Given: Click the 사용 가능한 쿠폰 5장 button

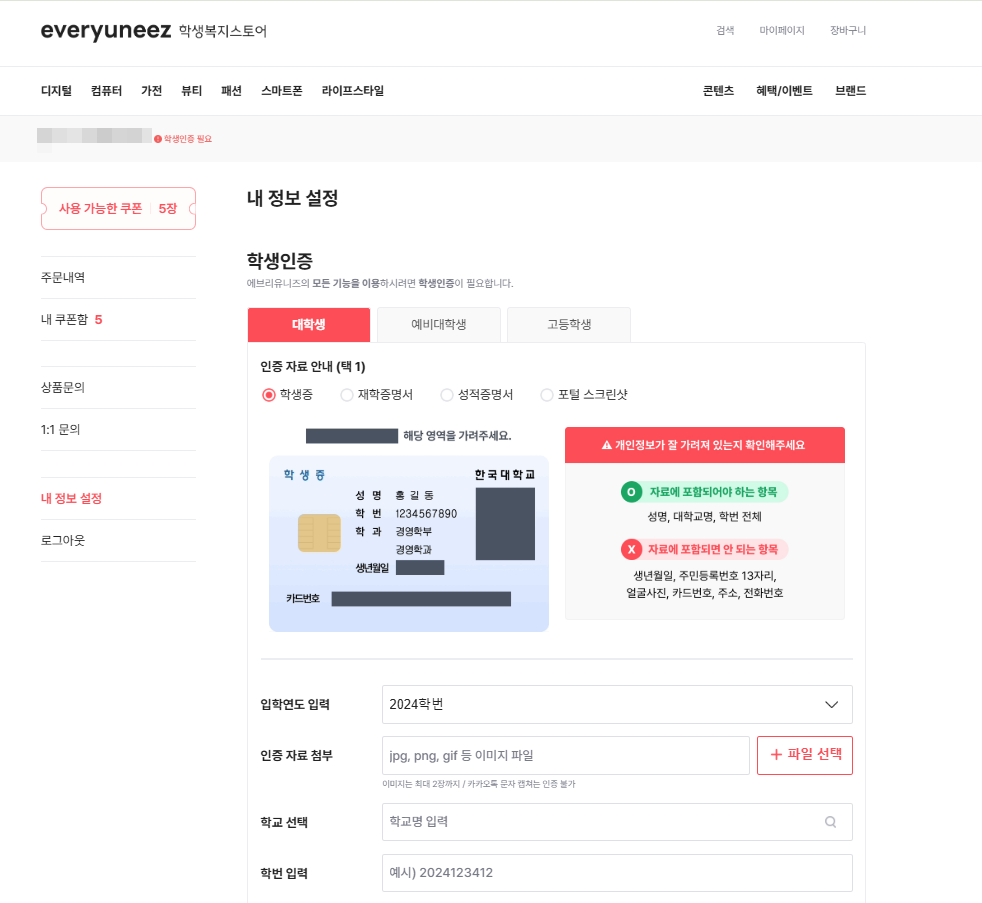Looking at the screenshot, I should (118, 209).
